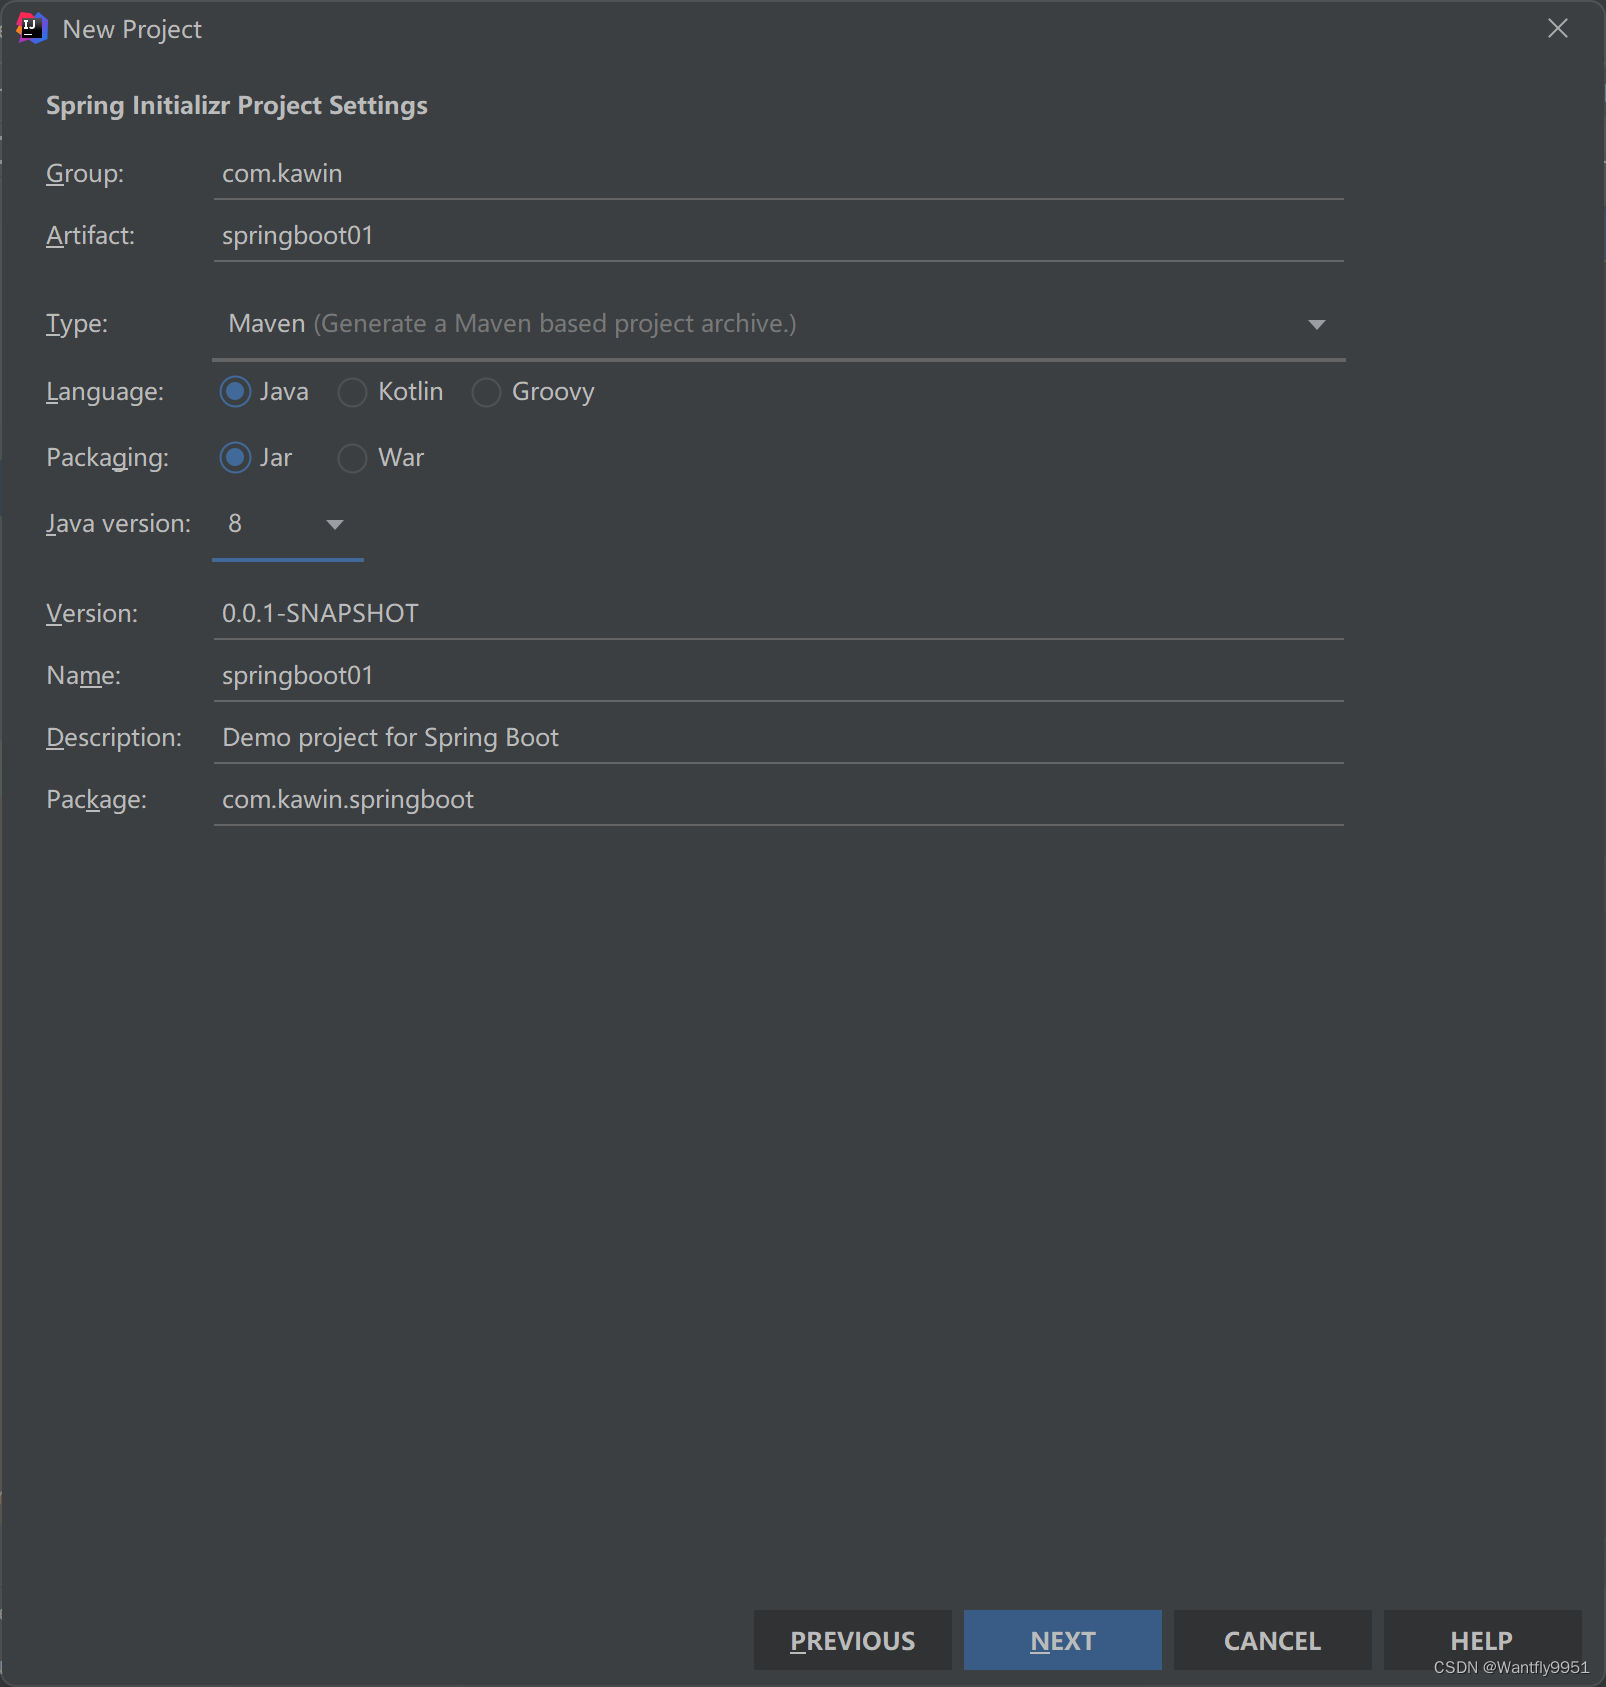
Task: Choose Kotlin as the language
Action: click(352, 392)
